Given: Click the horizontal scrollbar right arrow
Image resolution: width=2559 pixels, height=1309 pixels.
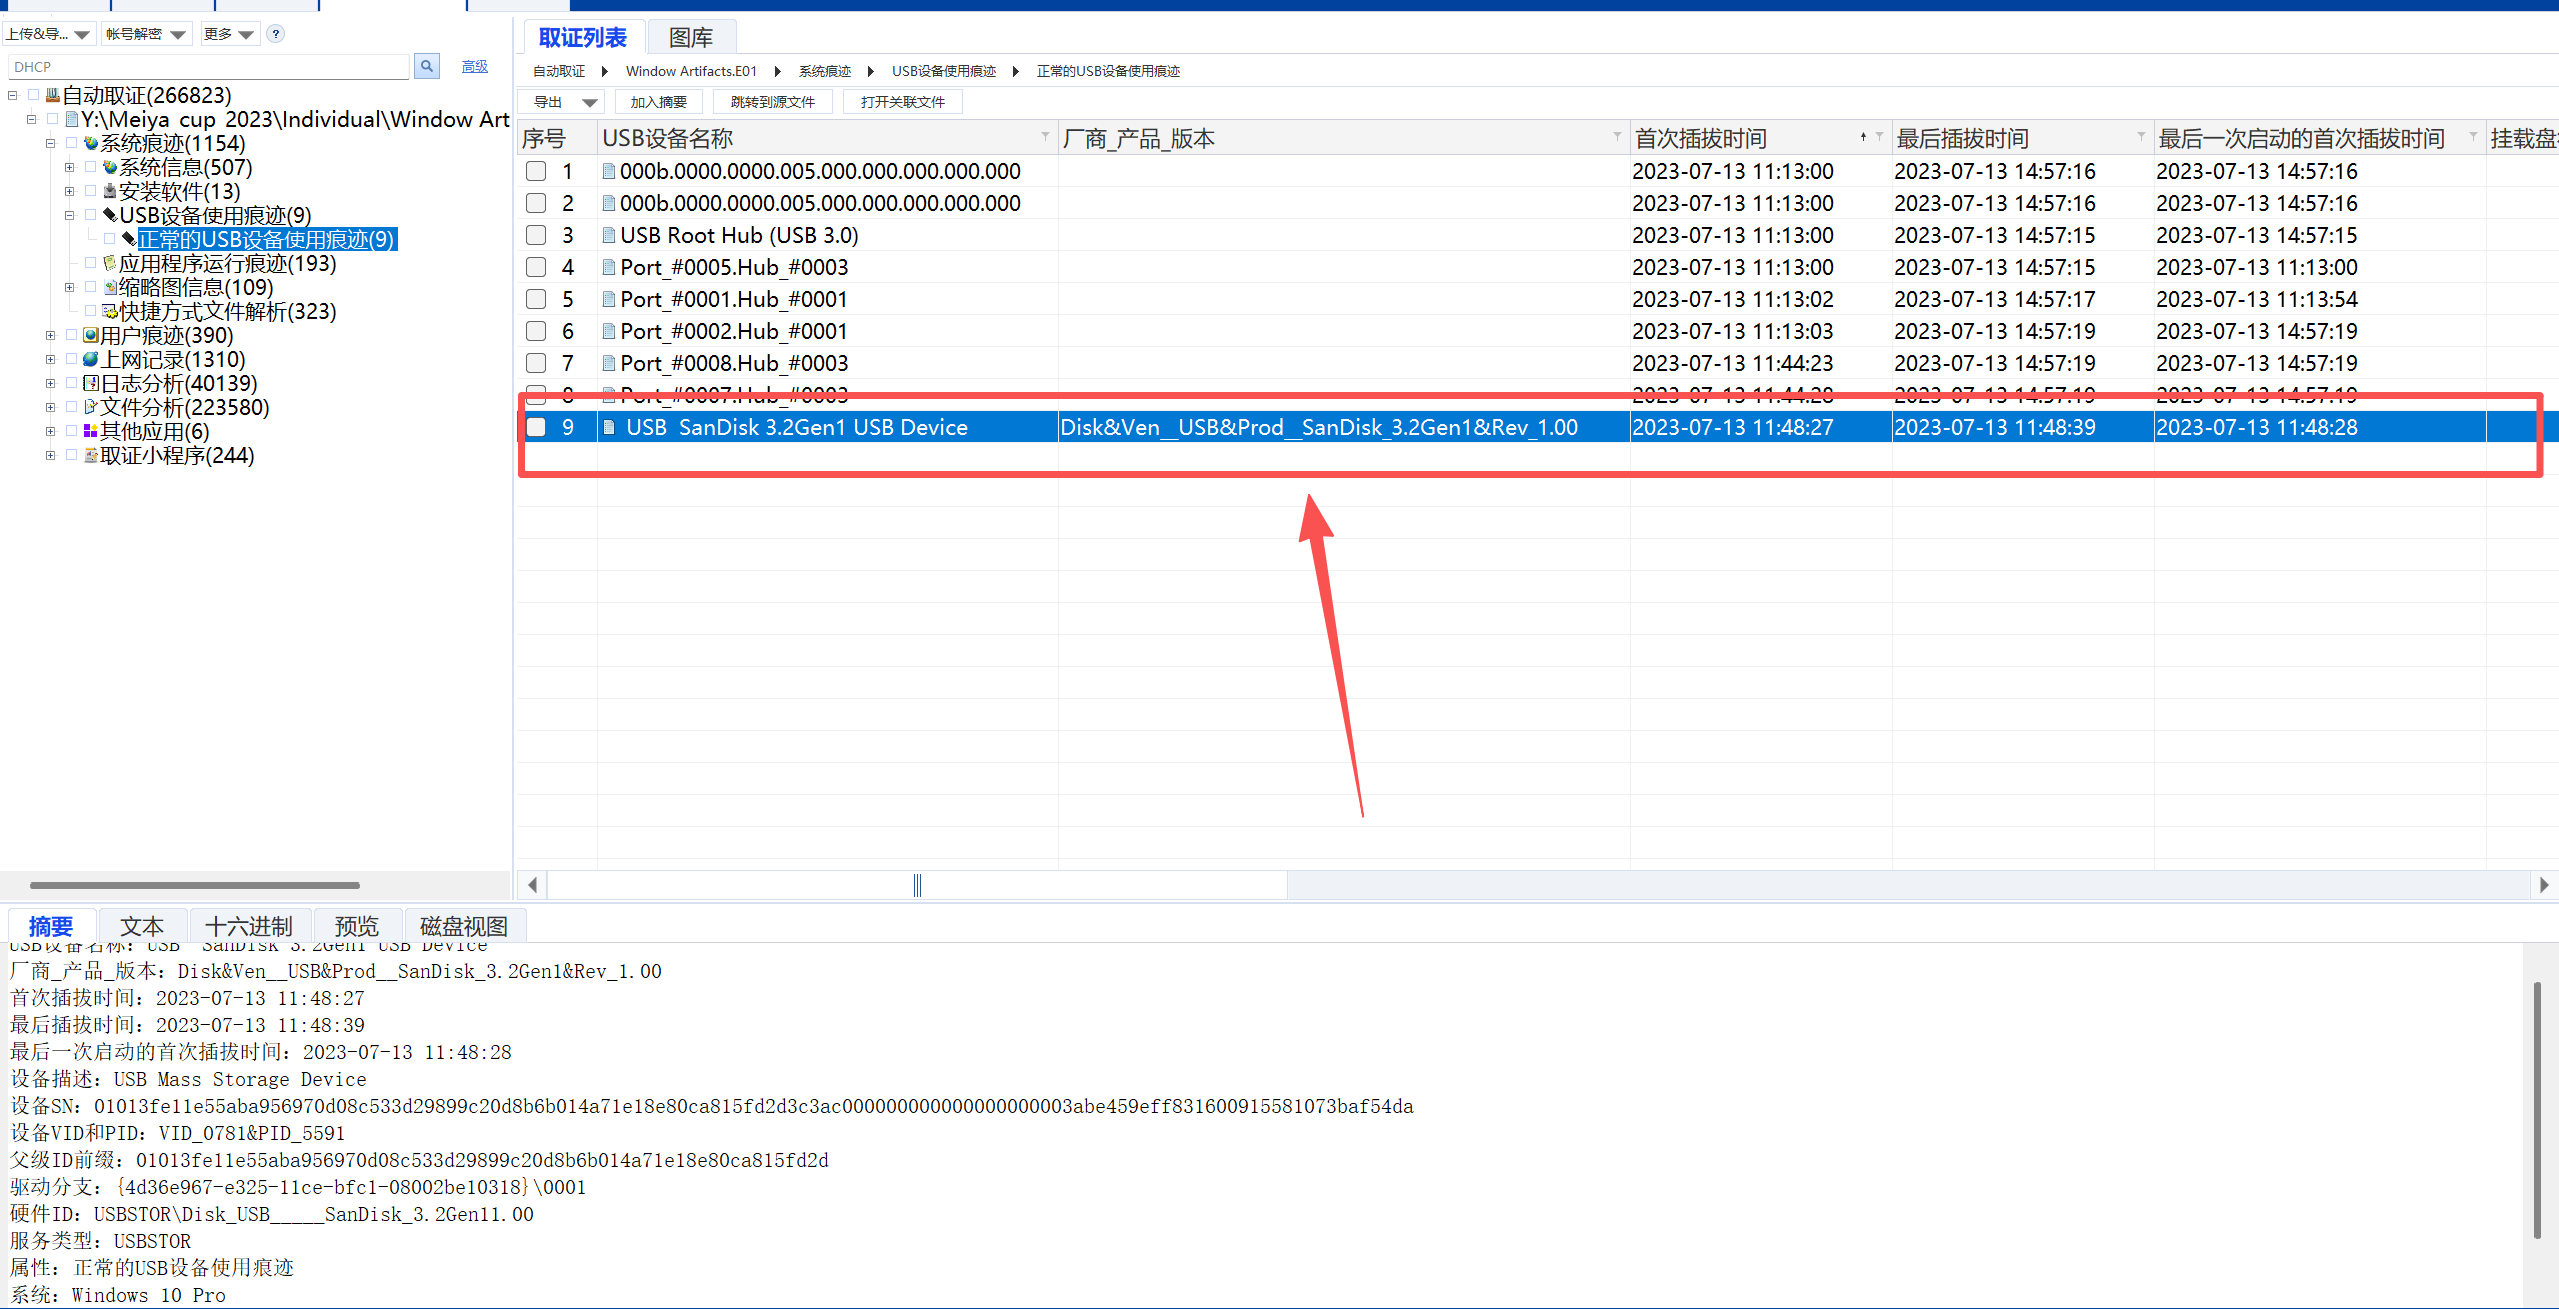Looking at the screenshot, I should [x=2543, y=884].
